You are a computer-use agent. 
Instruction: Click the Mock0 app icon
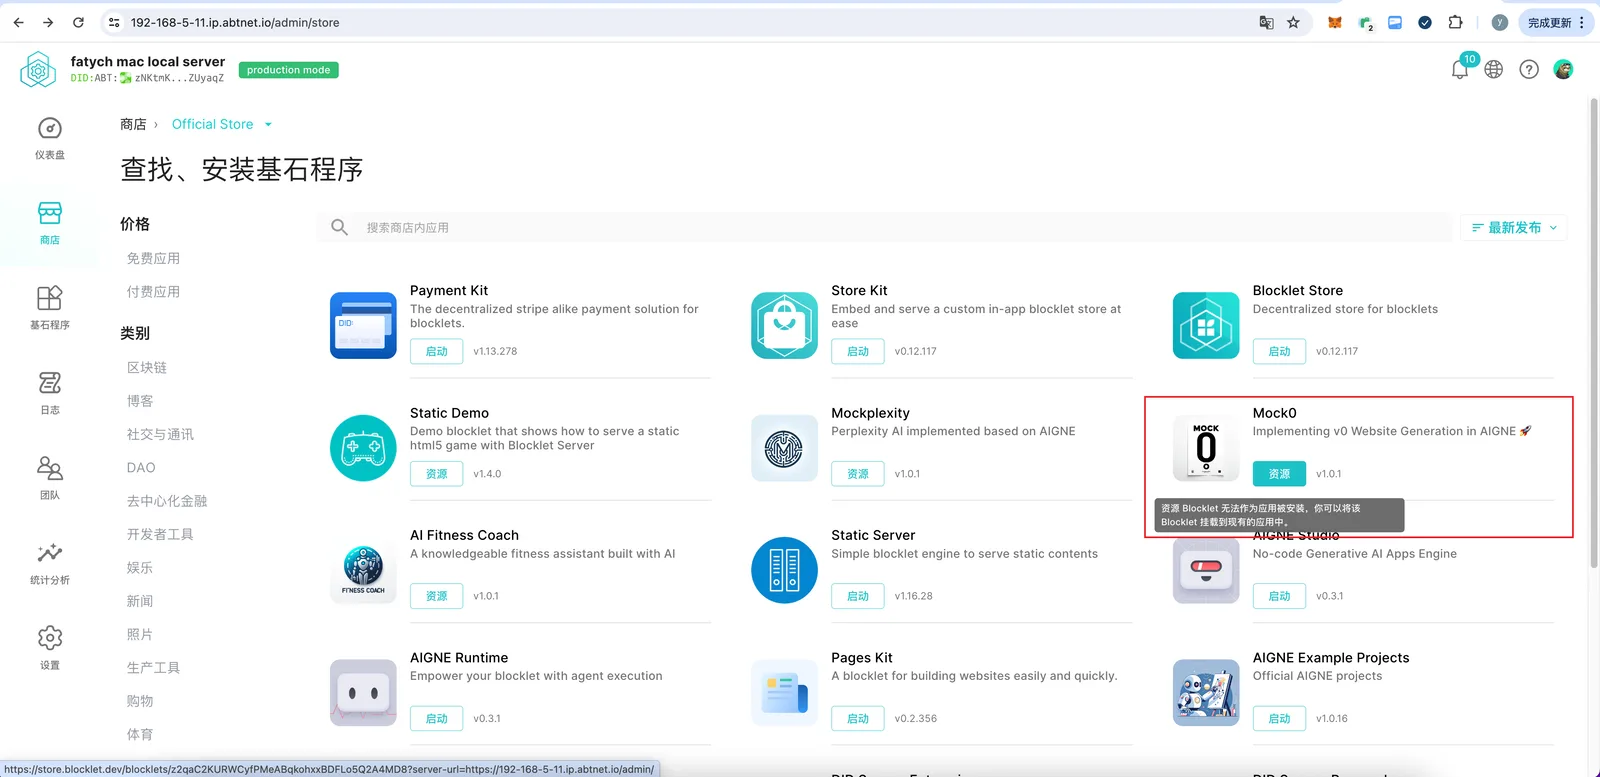(x=1206, y=448)
